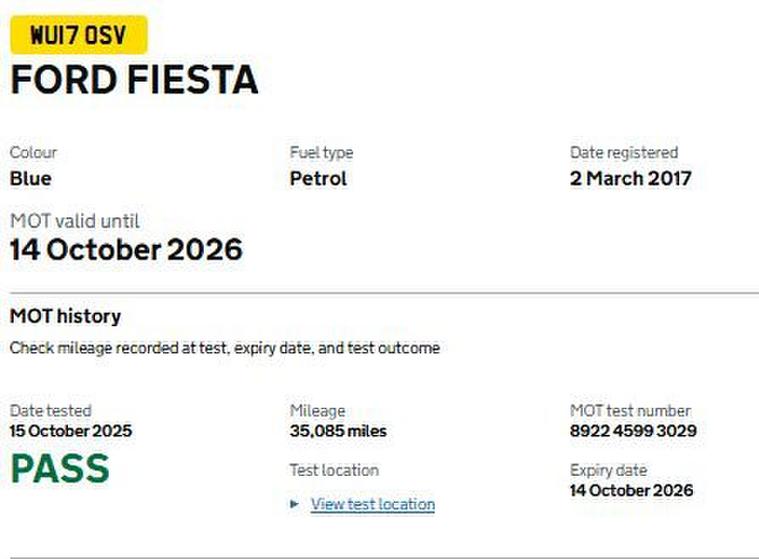Click the Colour label
759x559 pixels.
[x=33, y=153]
